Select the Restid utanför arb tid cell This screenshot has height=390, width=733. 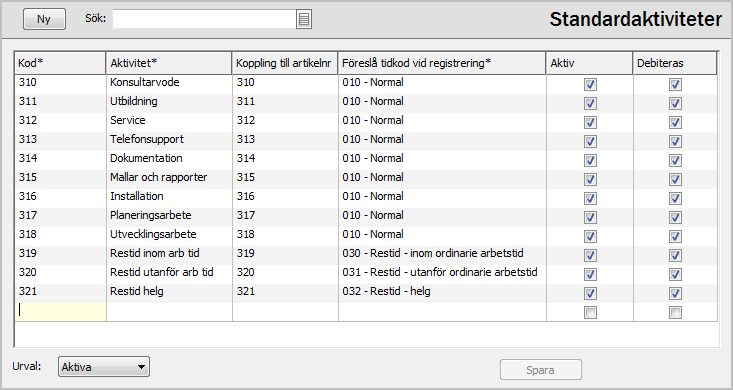point(169,273)
